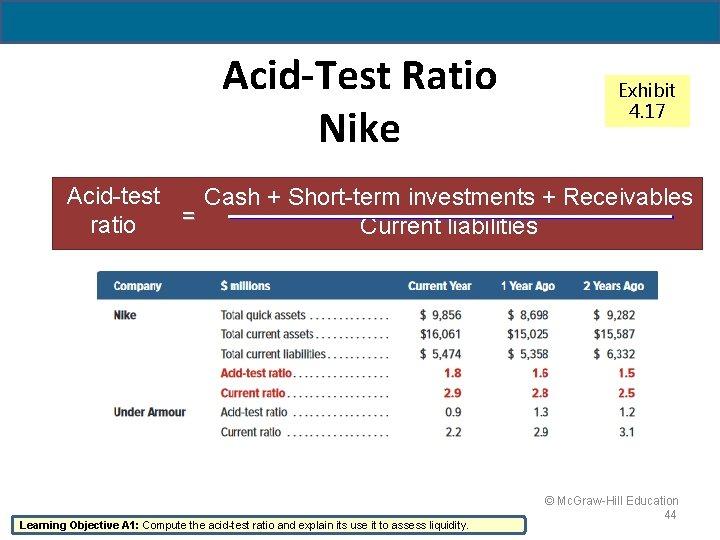
Task: Click Nike's acid-test ratio value 1.6
Action: click(540, 373)
